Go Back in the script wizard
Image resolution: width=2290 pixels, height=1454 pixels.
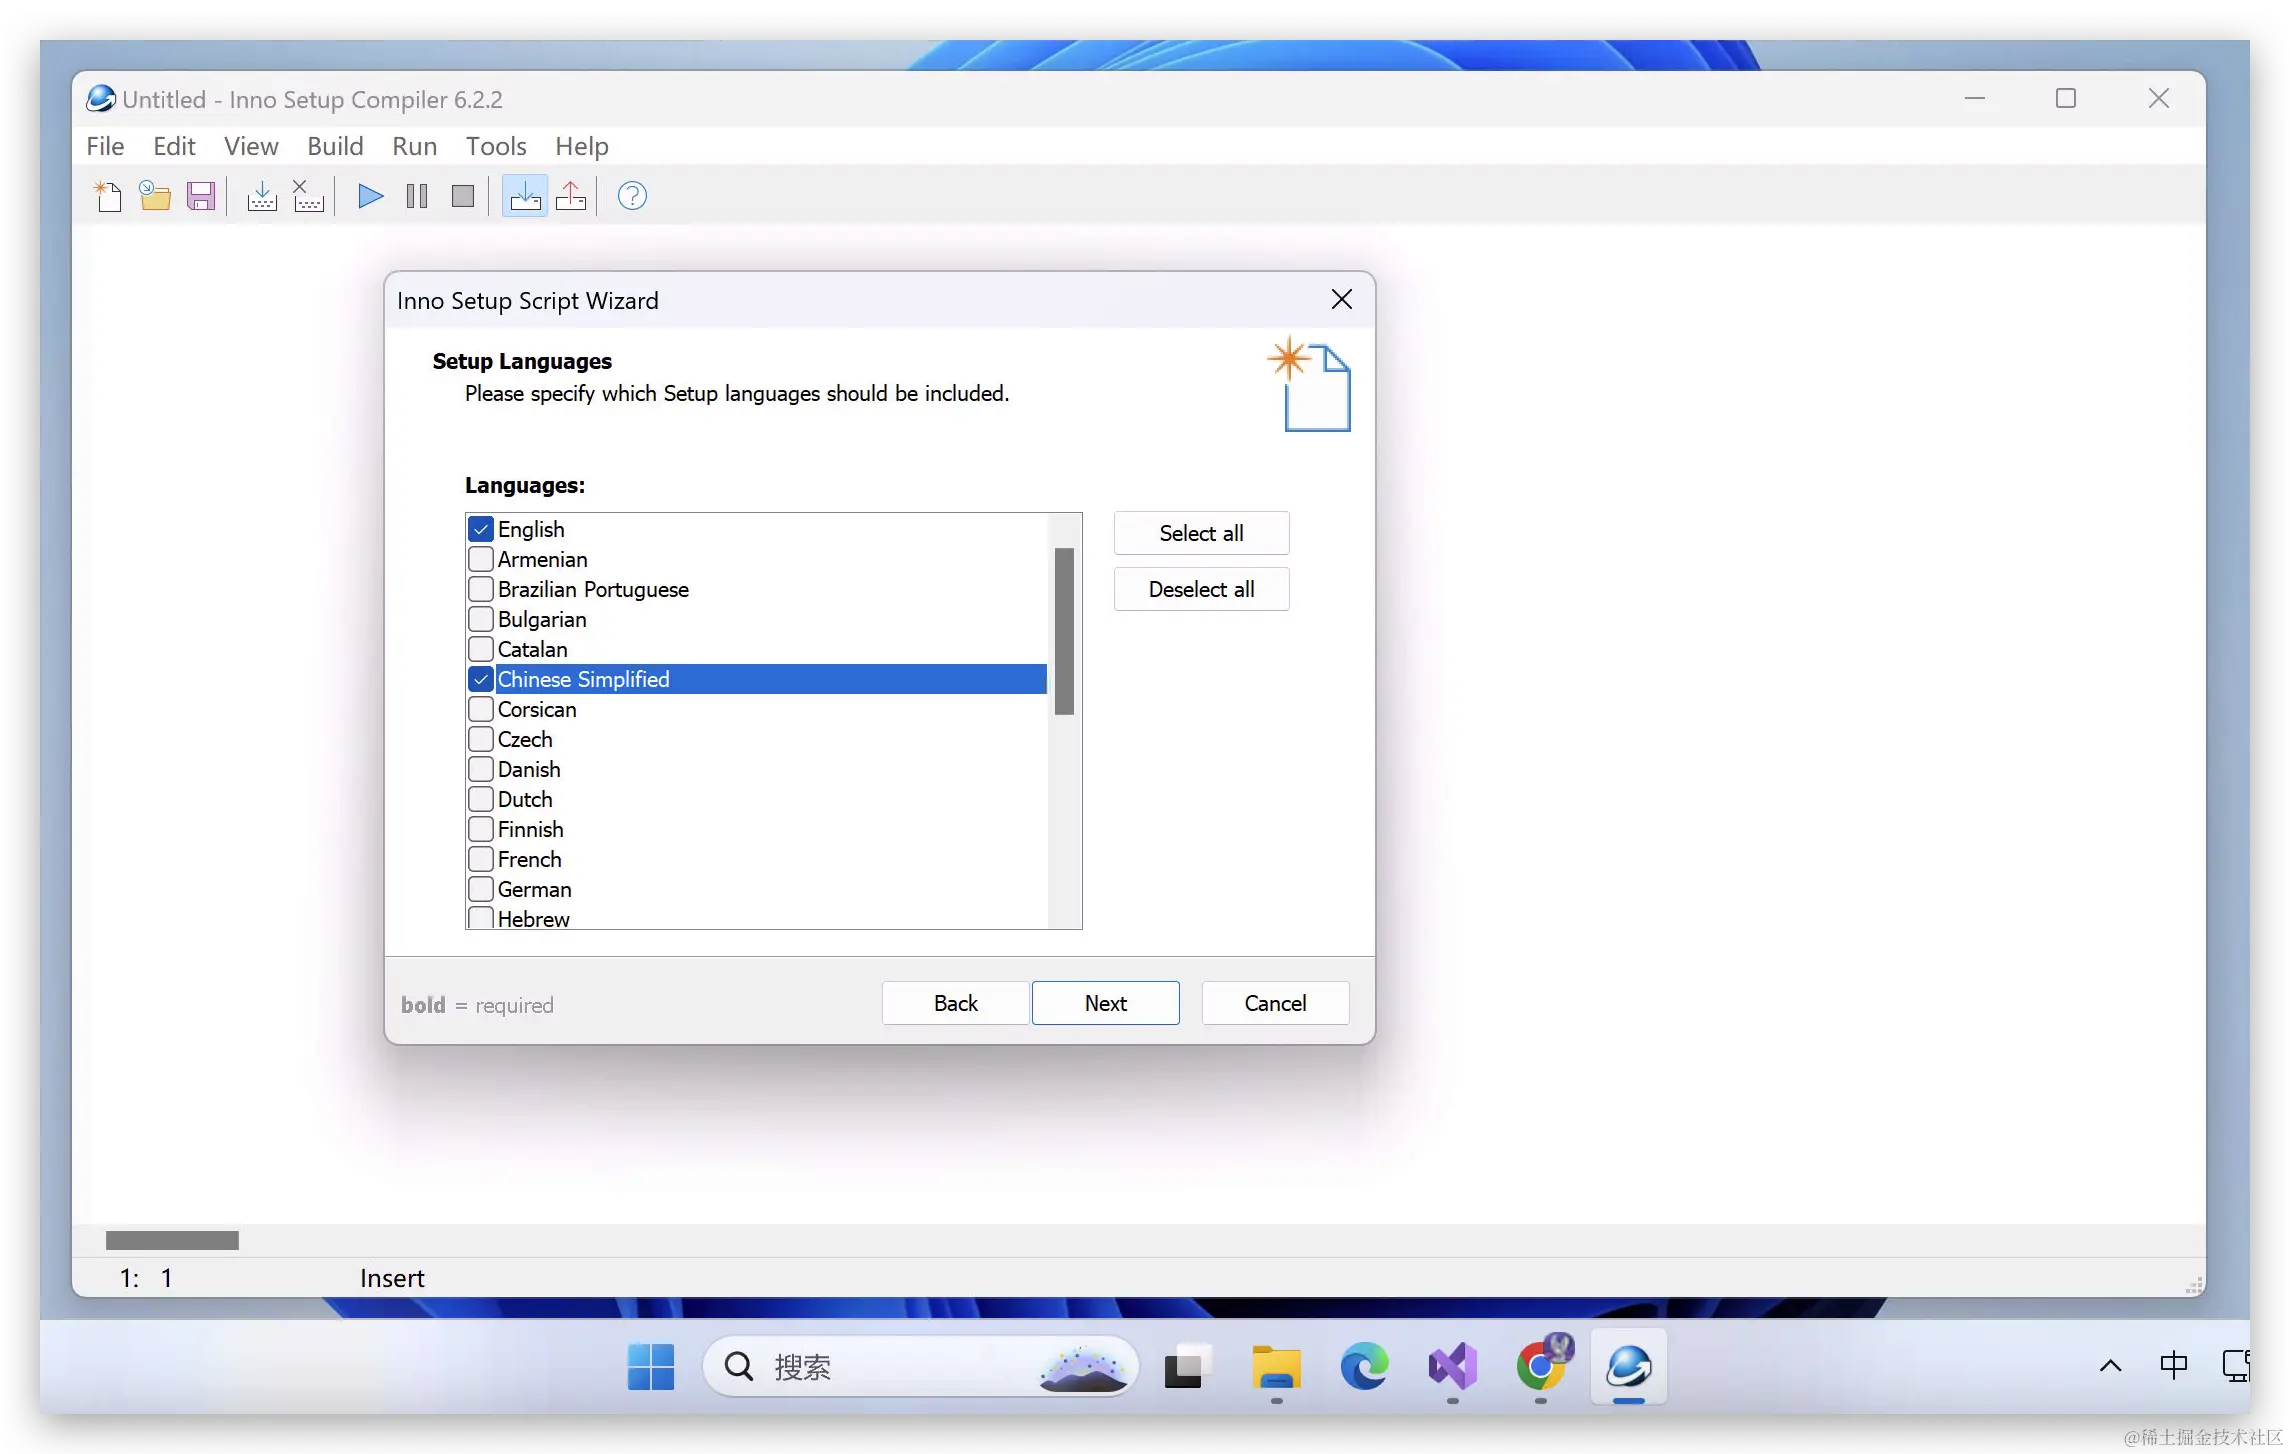955,1003
